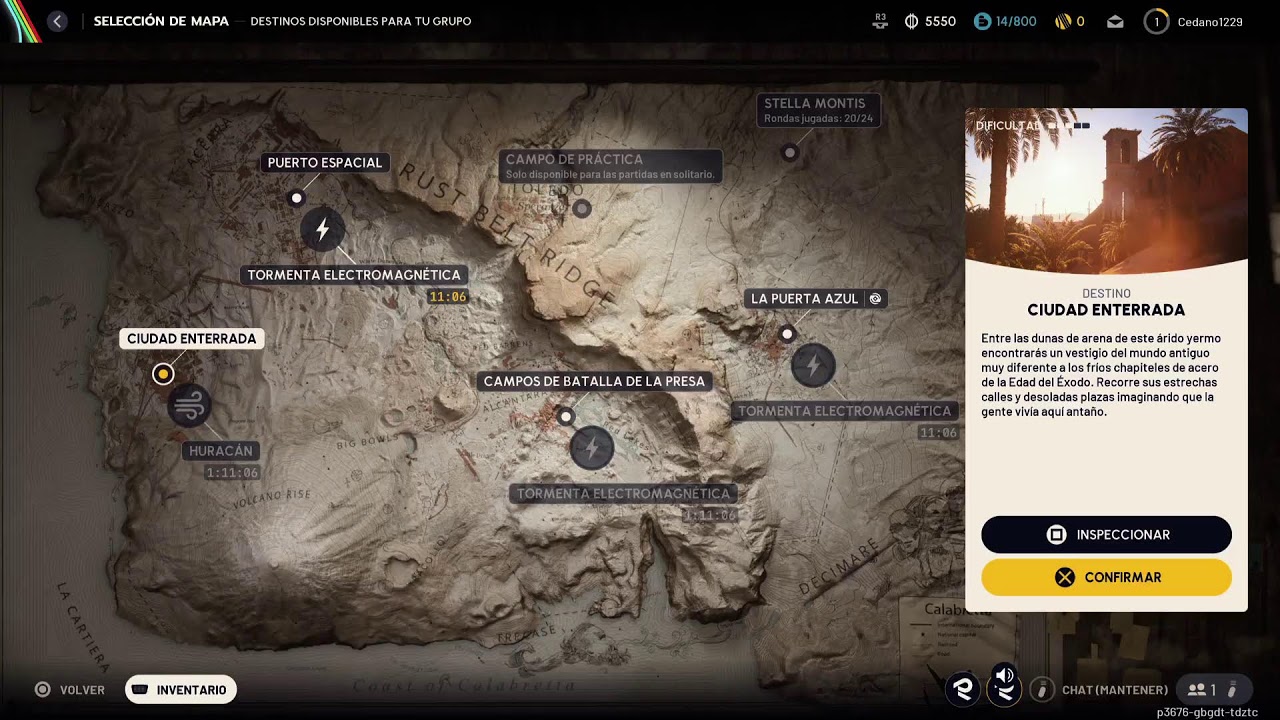Viewport: 1280px width, 720px height.
Task: Click the 11:06 timer under Puerto Espacial
Action: pos(447,297)
